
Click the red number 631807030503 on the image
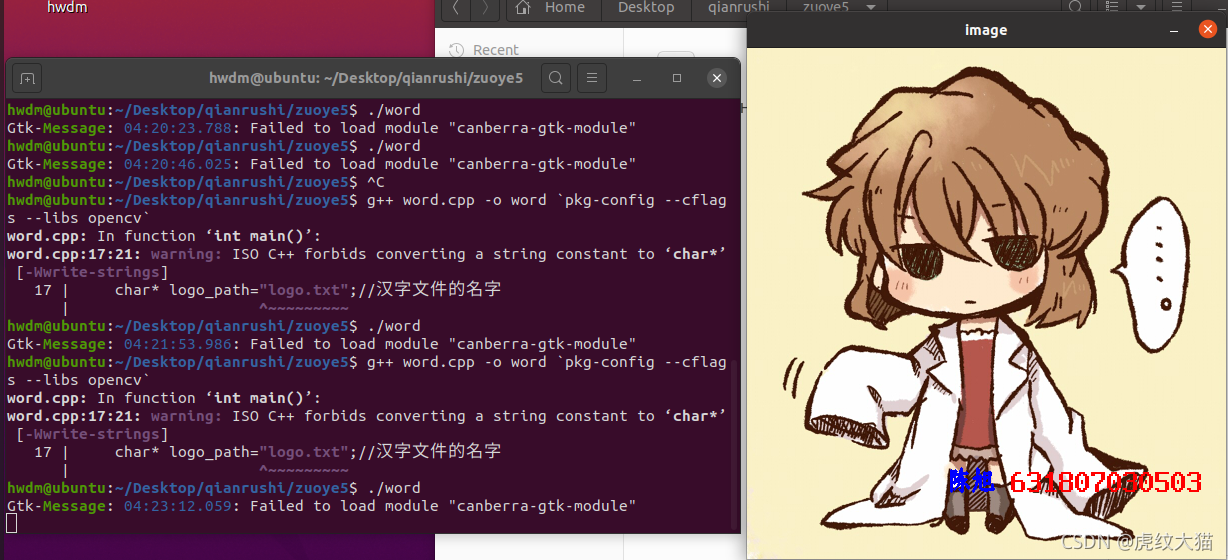(x=1106, y=482)
